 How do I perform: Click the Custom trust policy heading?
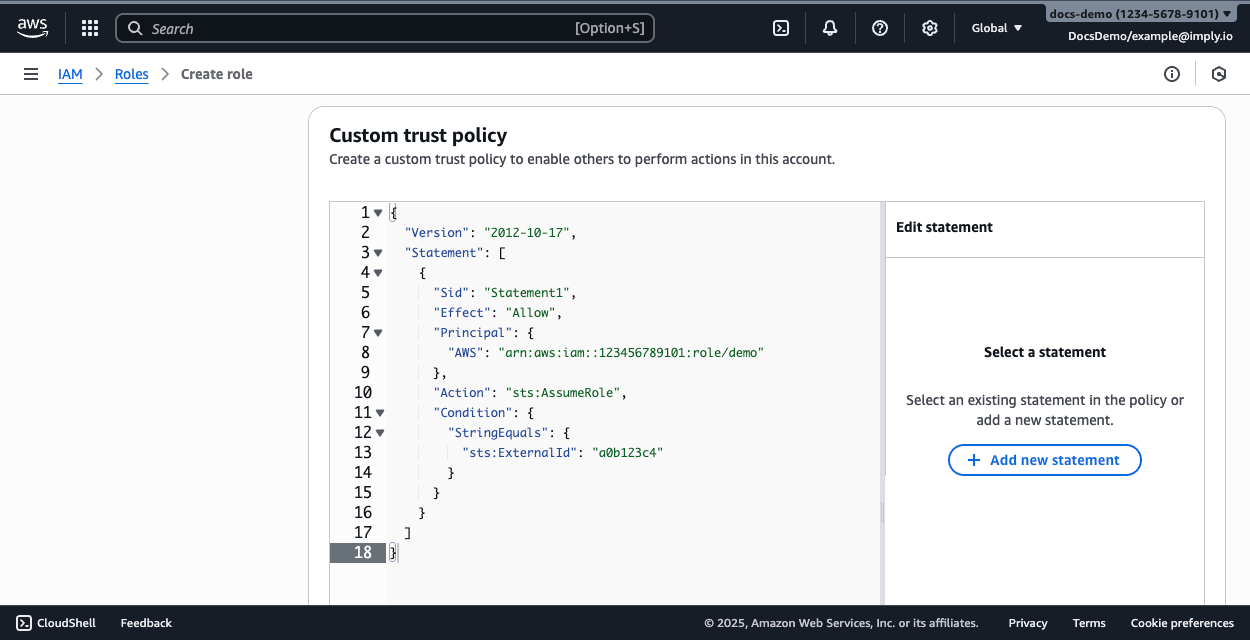coord(418,136)
